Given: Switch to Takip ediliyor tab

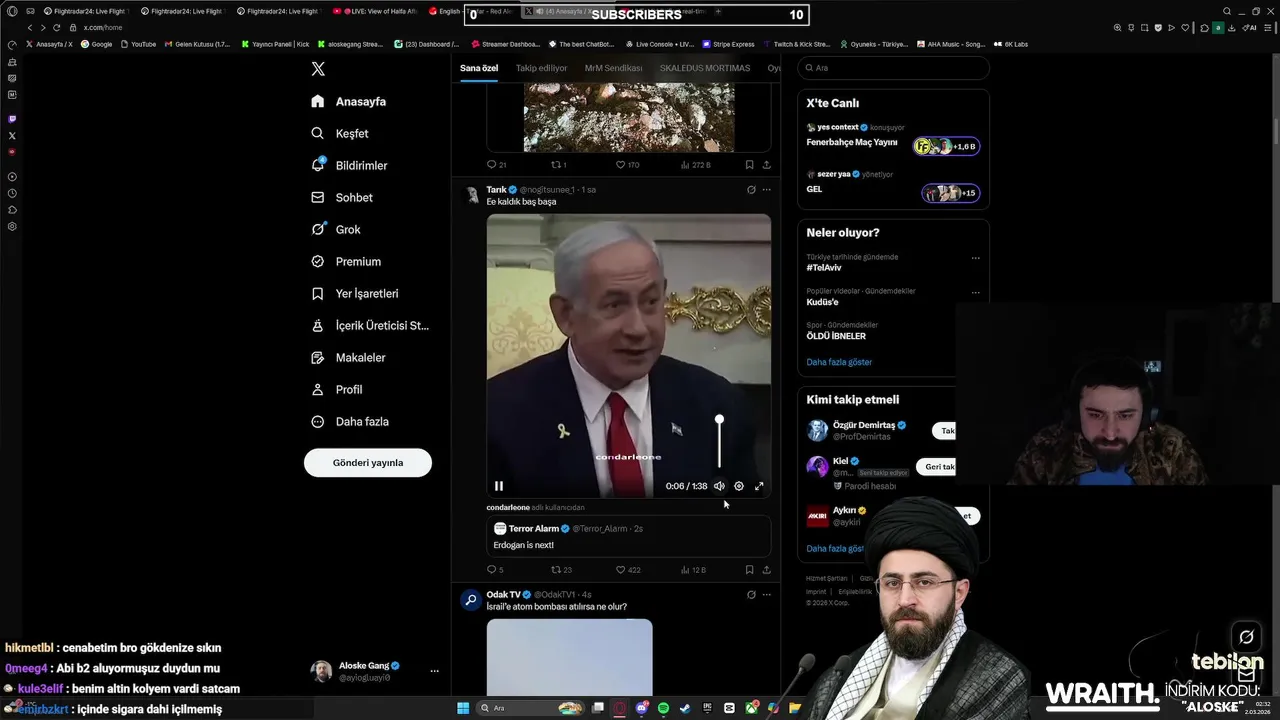Looking at the screenshot, I should click(x=541, y=68).
